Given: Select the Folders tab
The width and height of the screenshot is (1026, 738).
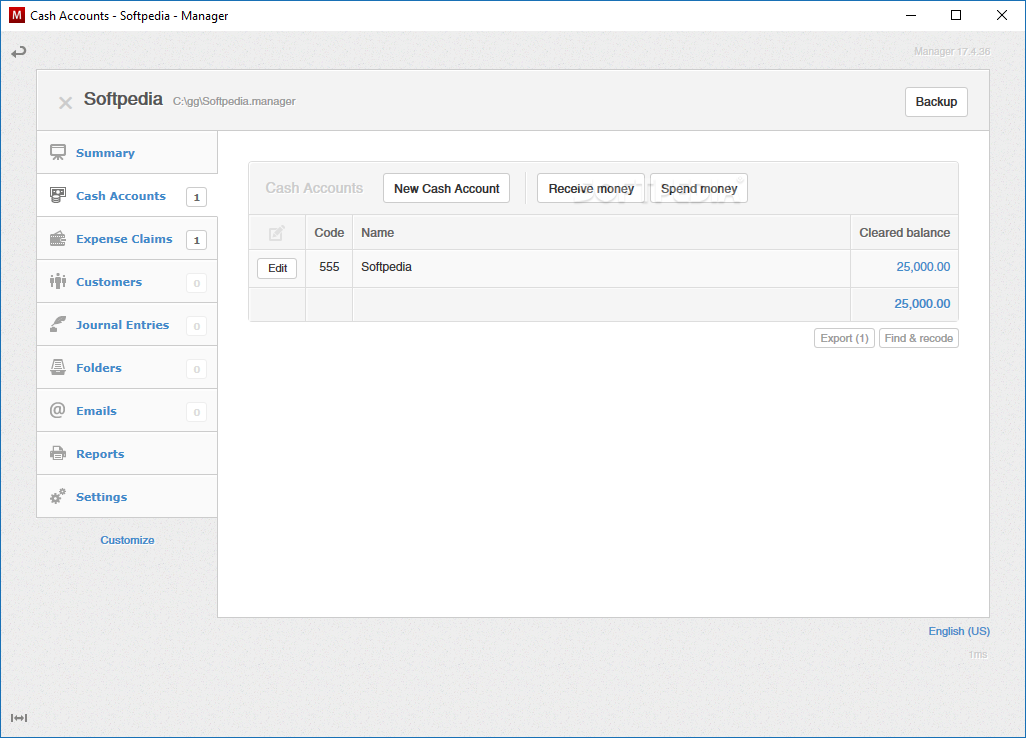Looking at the screenshot, I should coord(127,368).
